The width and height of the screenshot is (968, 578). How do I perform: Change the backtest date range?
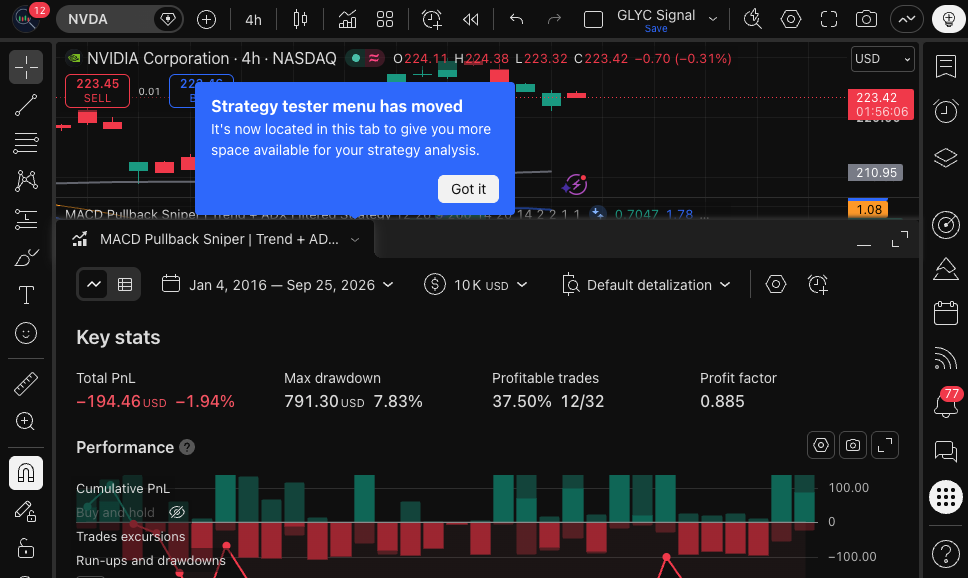tap(278, 285)
